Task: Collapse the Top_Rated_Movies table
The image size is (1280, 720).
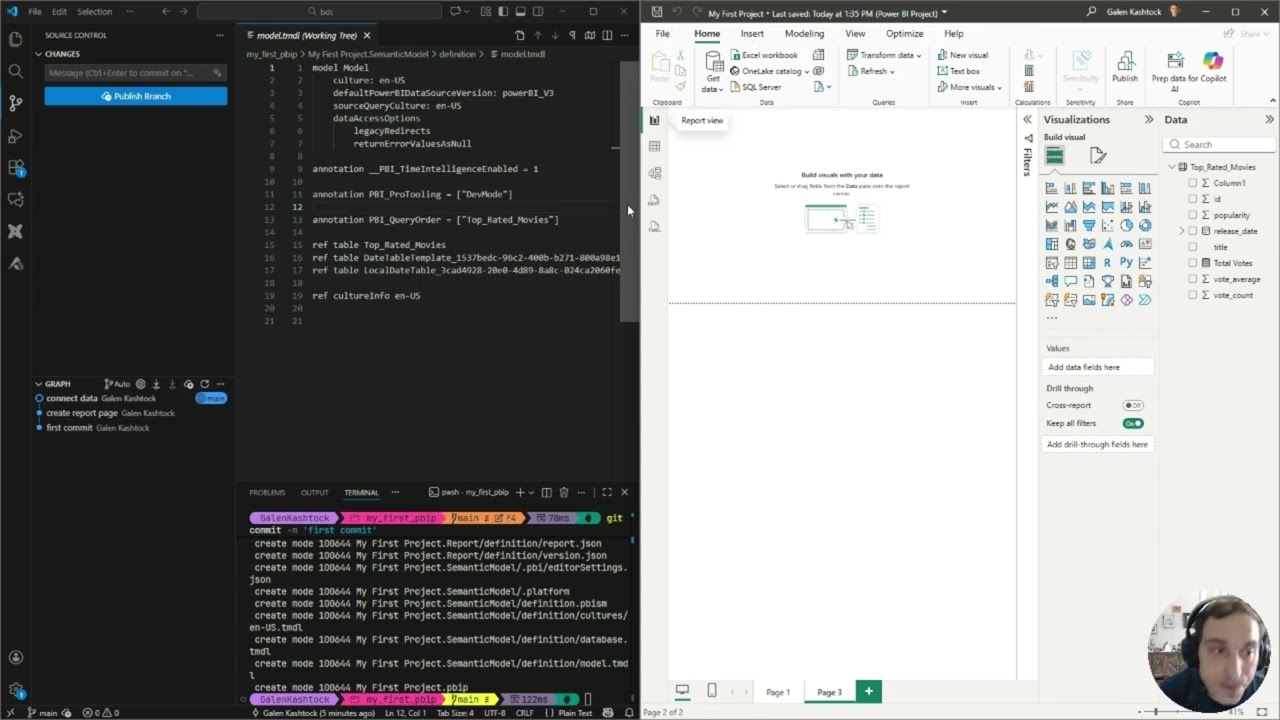Action: [x=1172, y=167]
